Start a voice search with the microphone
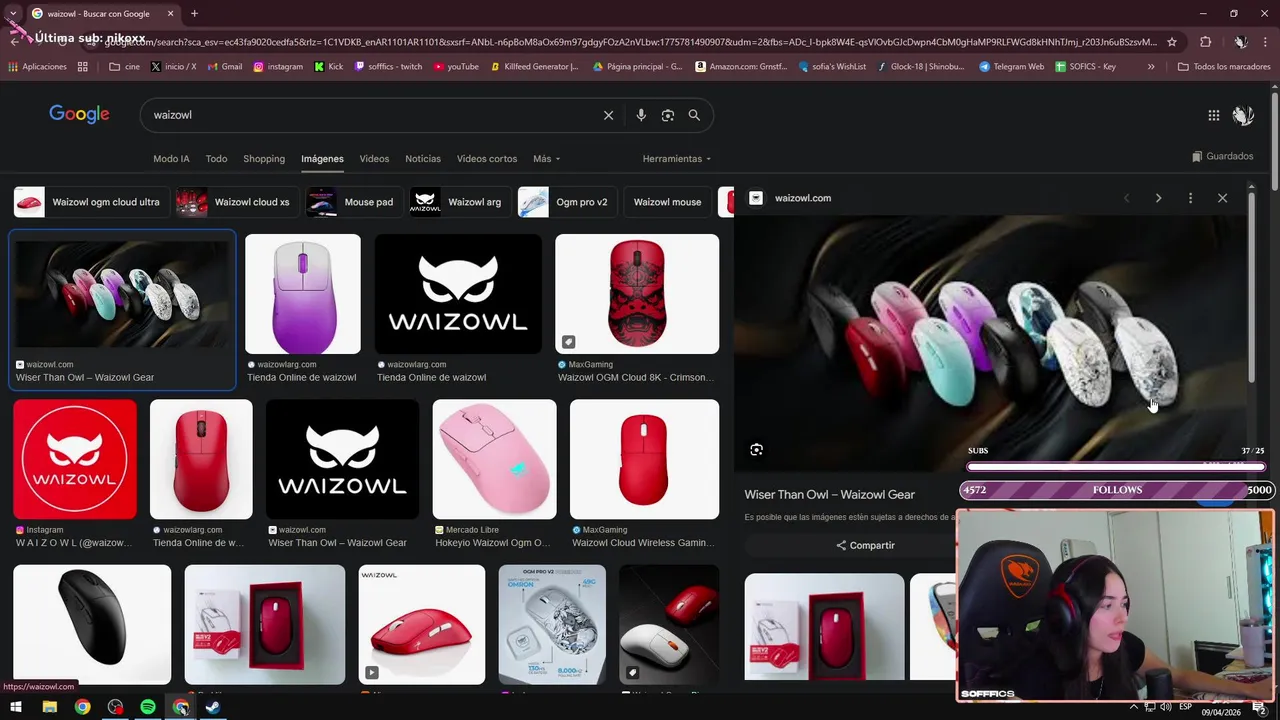1280x720 pixels. coord(641,115)
